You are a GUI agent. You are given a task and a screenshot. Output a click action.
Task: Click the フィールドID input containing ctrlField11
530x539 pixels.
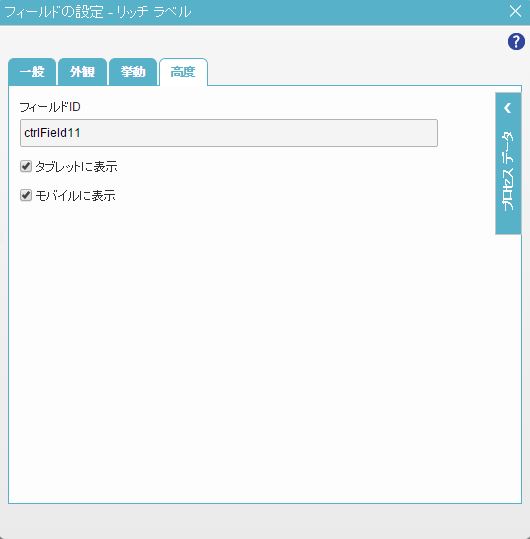click(229, 133)
